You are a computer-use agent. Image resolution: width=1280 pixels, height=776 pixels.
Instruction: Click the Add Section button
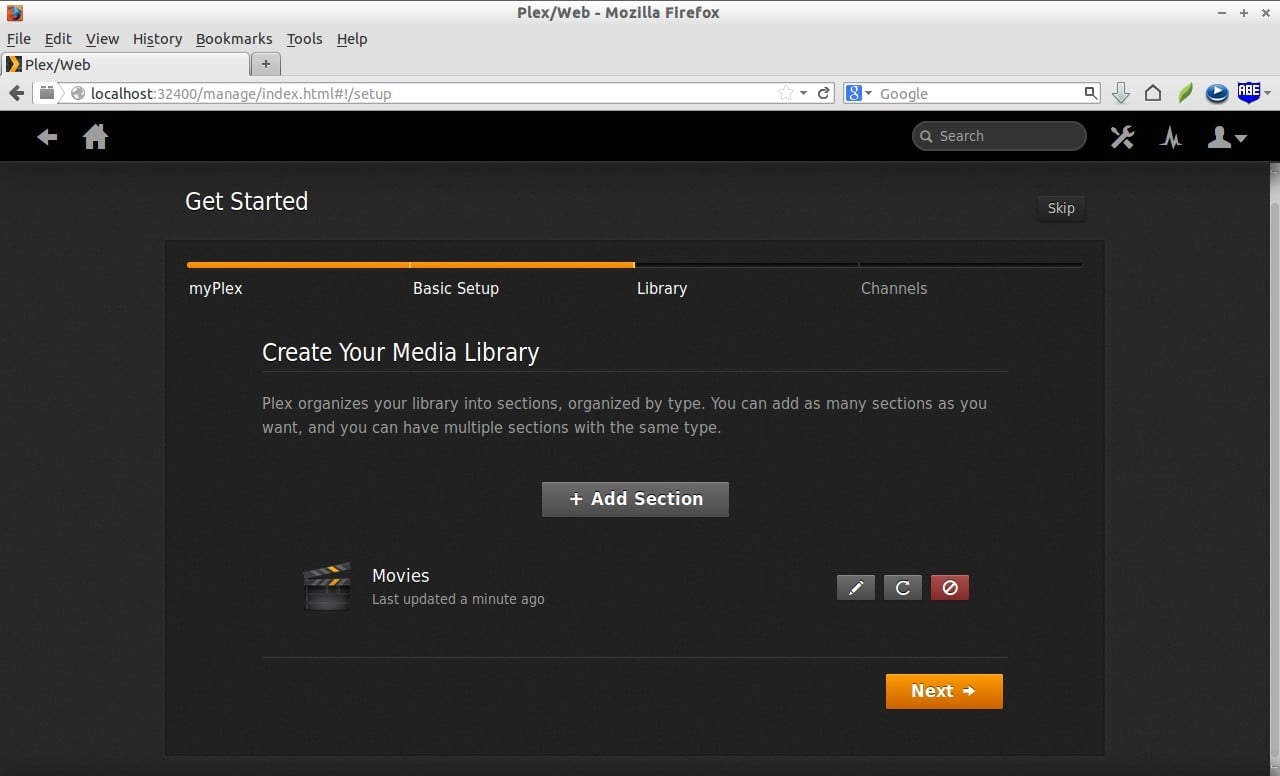point(635,499)
